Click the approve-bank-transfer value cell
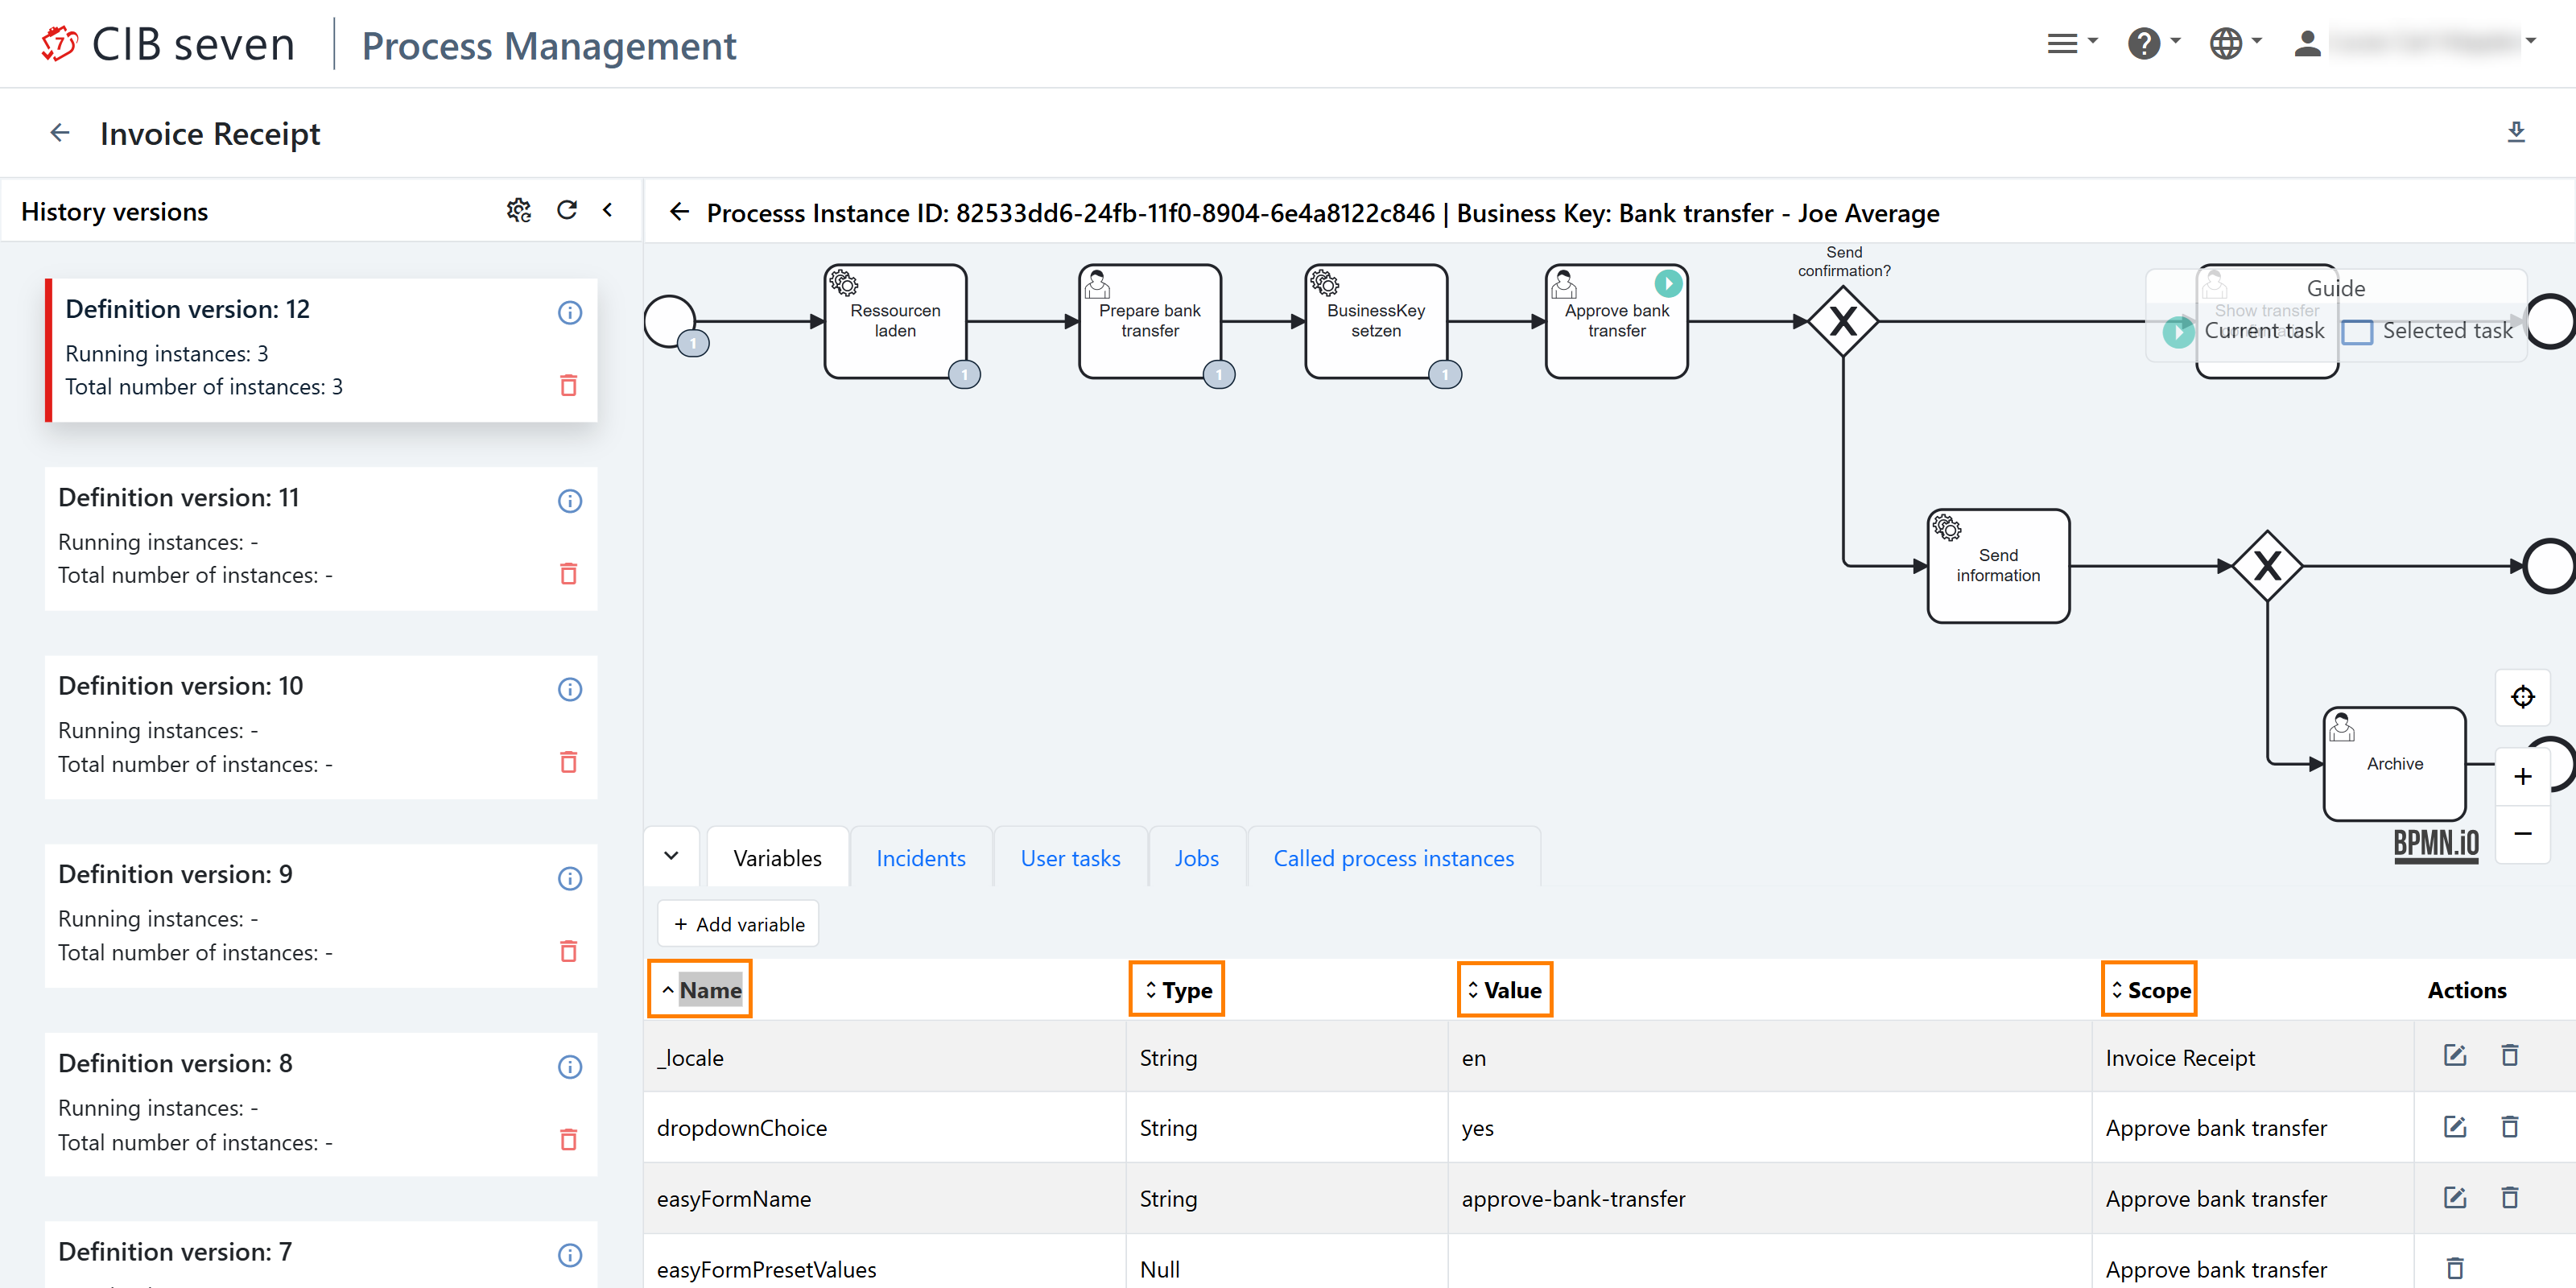Viewport: 2576px width, 1288px height. 1770,1198
